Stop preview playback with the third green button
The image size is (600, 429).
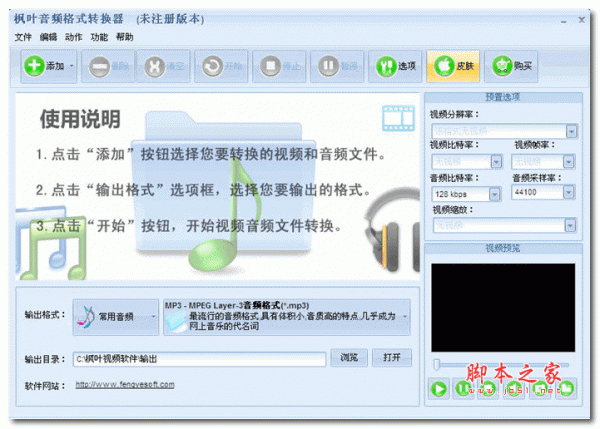click(488, 389)
